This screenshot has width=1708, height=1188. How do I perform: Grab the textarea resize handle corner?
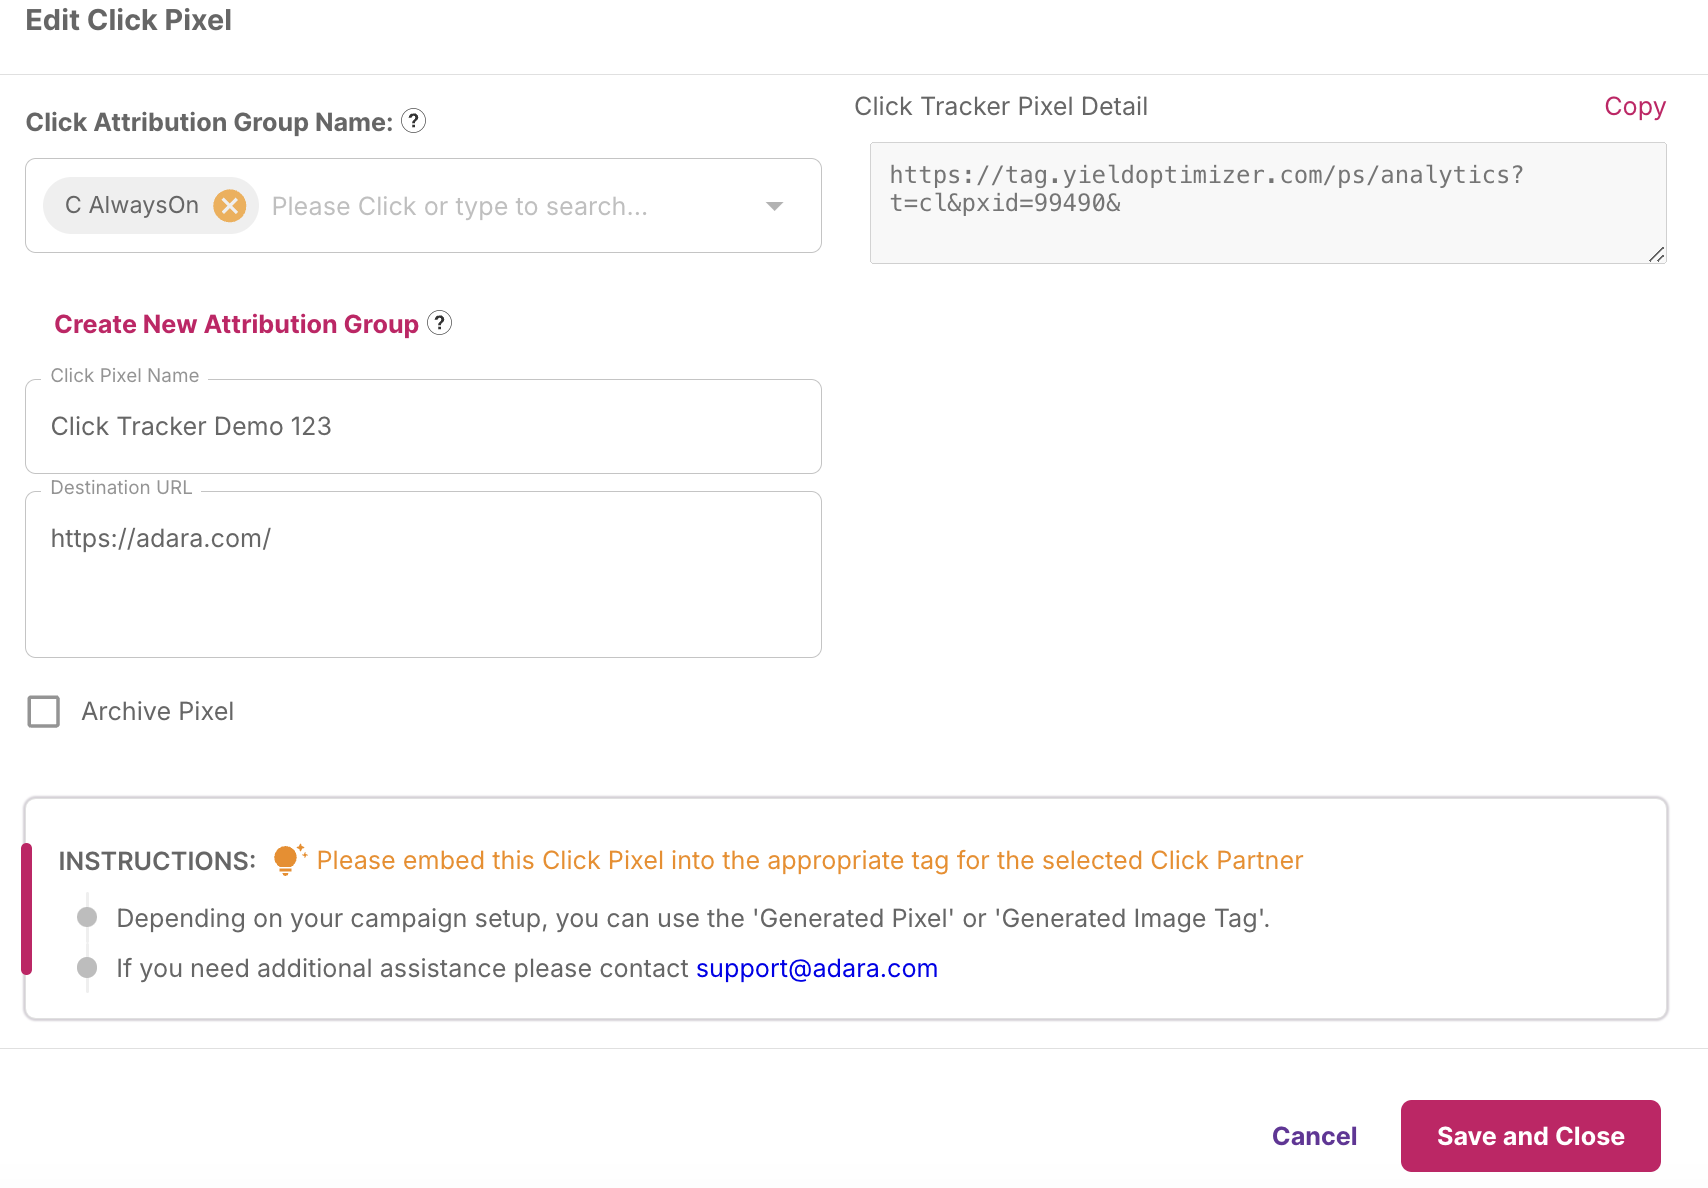tap(1656, 254)
